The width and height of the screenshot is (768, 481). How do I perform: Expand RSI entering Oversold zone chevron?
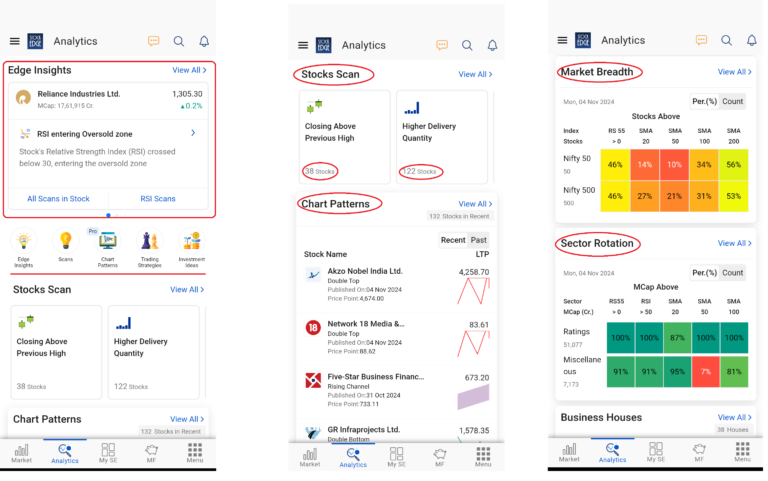193,133
